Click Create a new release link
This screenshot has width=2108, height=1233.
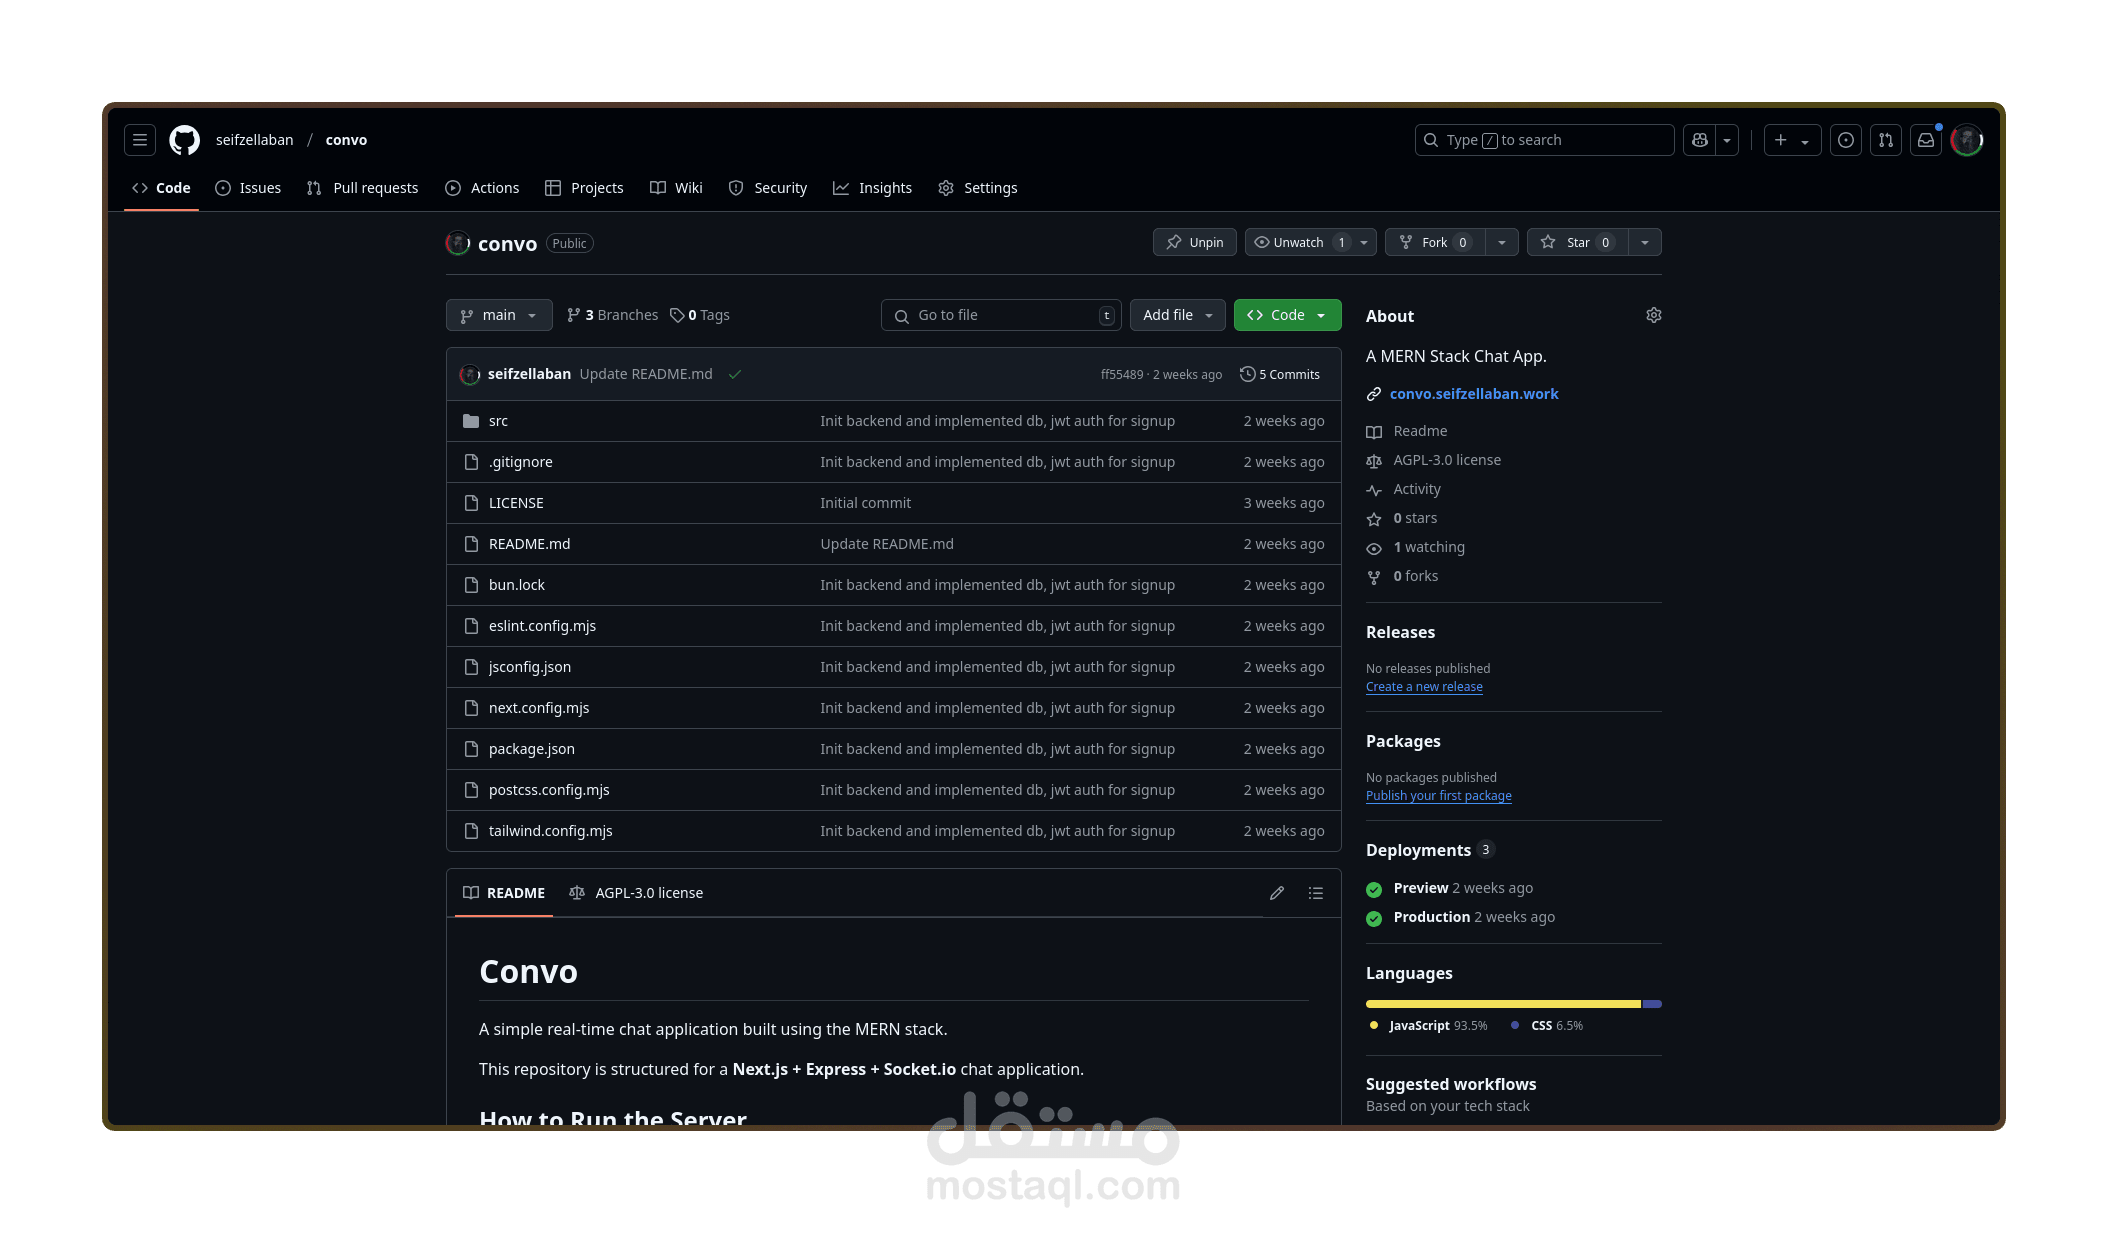[x=1424, y=687]
